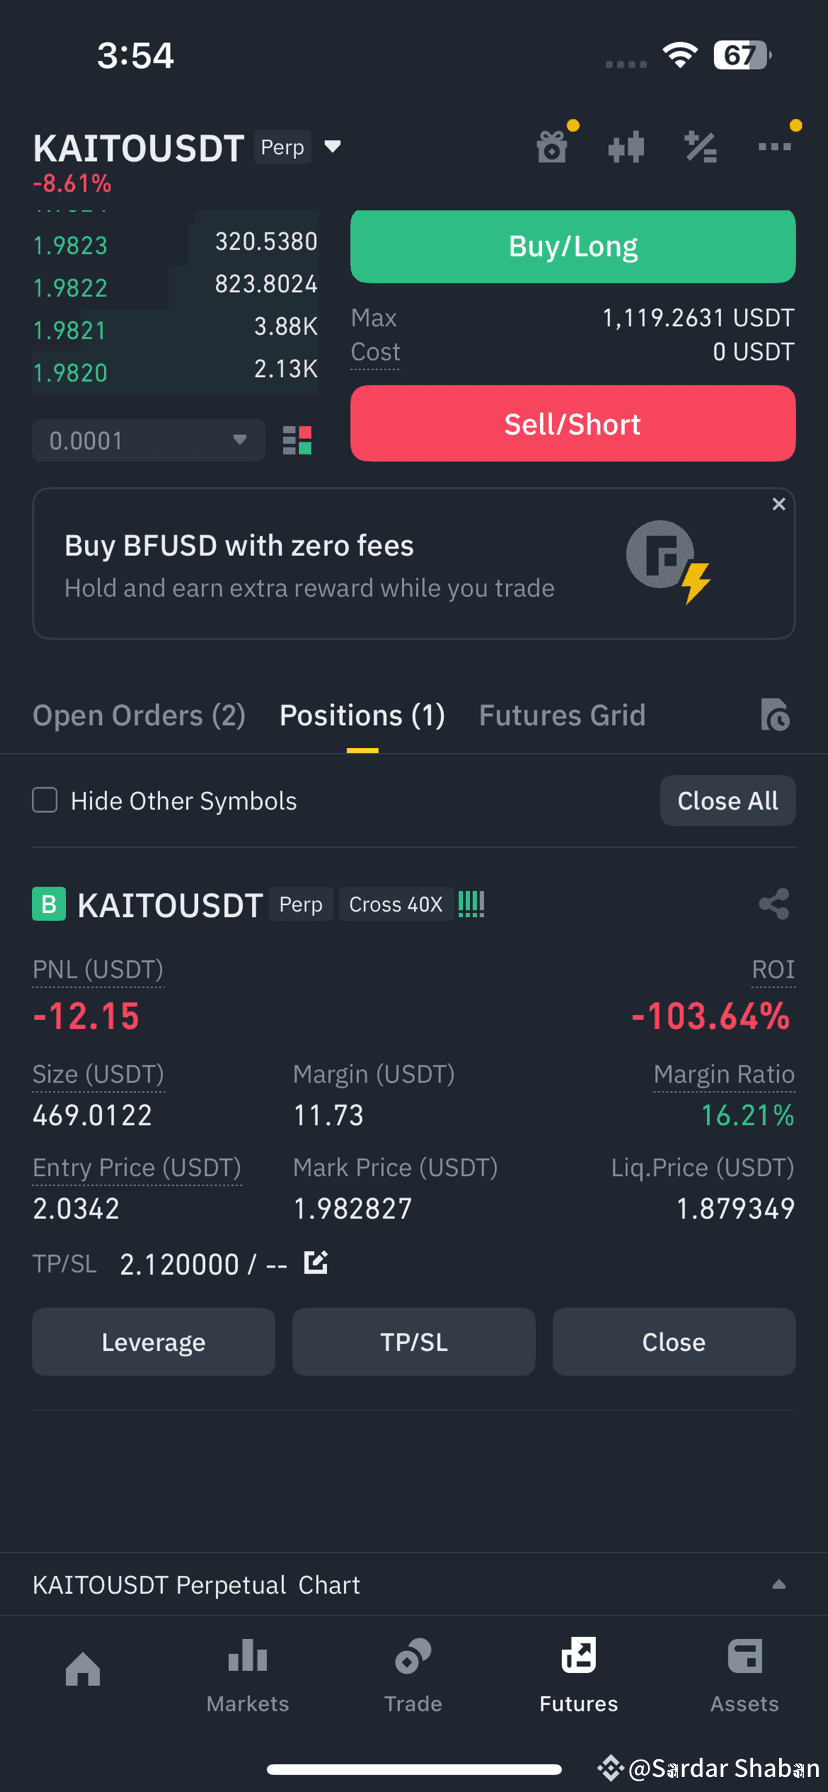Tap the BFUSD lightning coin icon

click(x=668, y=561)
